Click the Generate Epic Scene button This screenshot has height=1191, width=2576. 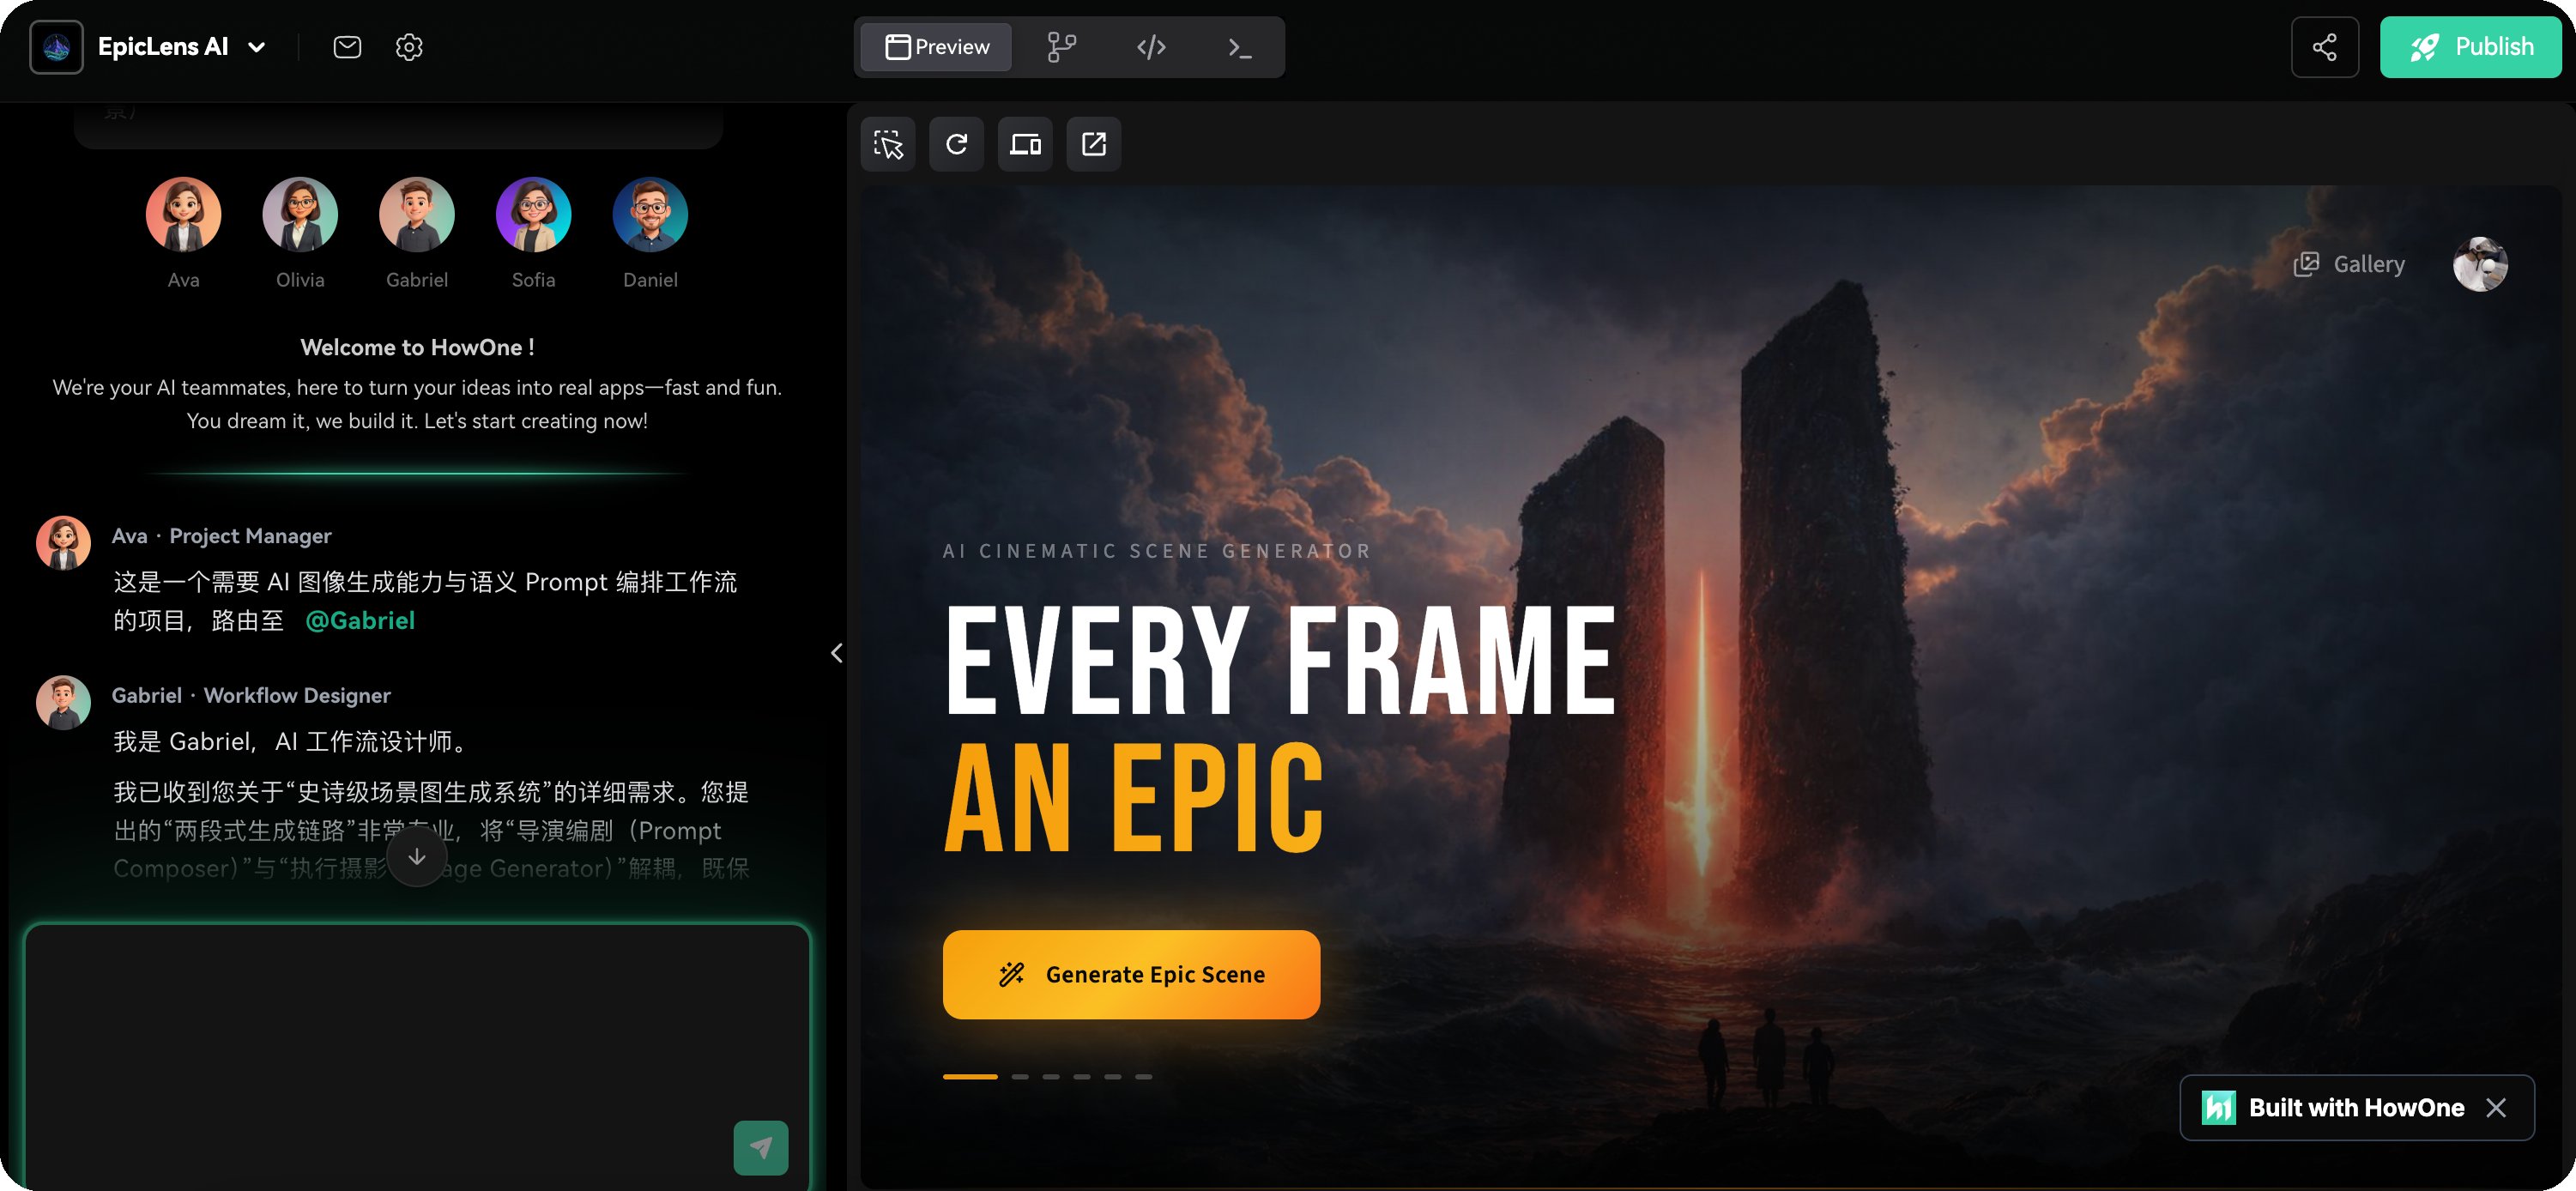(x=1130, y=974)
